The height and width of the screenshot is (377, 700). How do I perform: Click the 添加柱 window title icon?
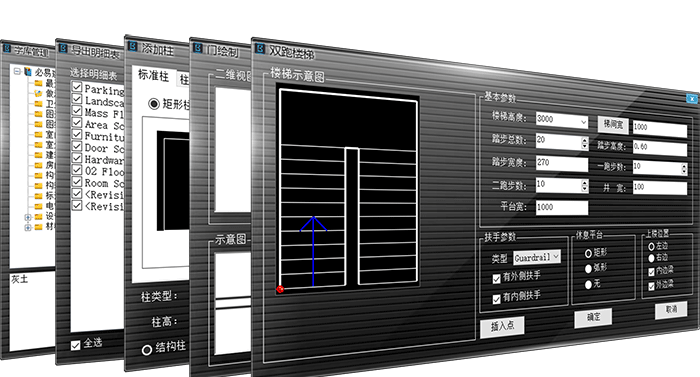[x=133, y=46]
